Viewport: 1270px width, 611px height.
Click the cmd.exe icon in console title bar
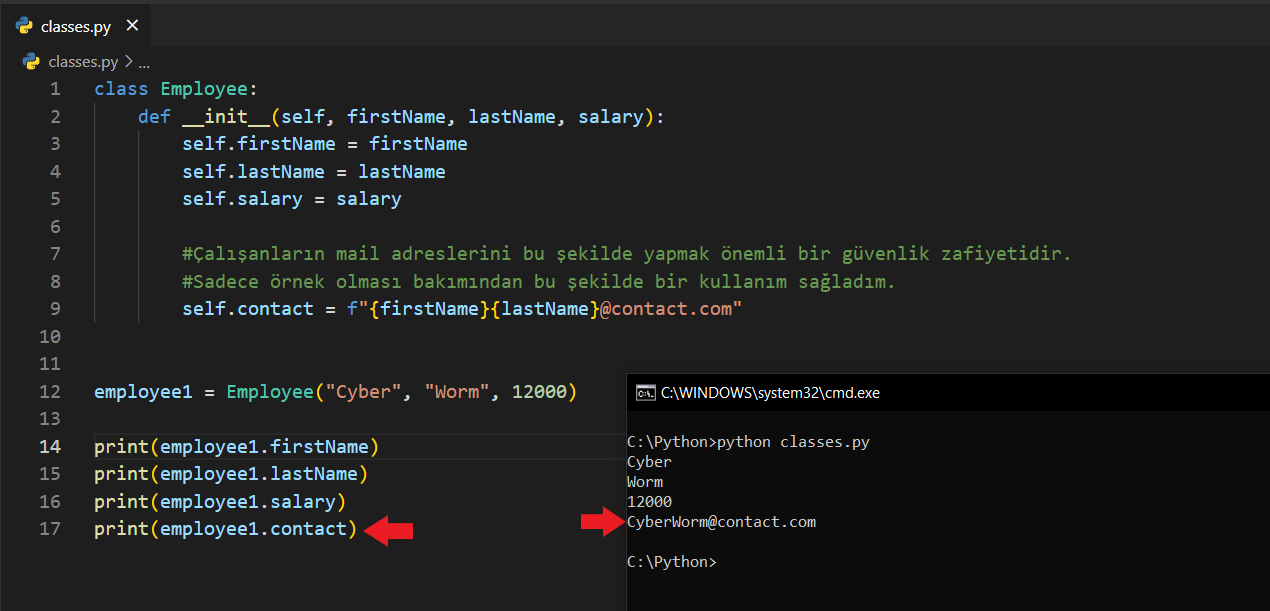click(x=645, y=393)
